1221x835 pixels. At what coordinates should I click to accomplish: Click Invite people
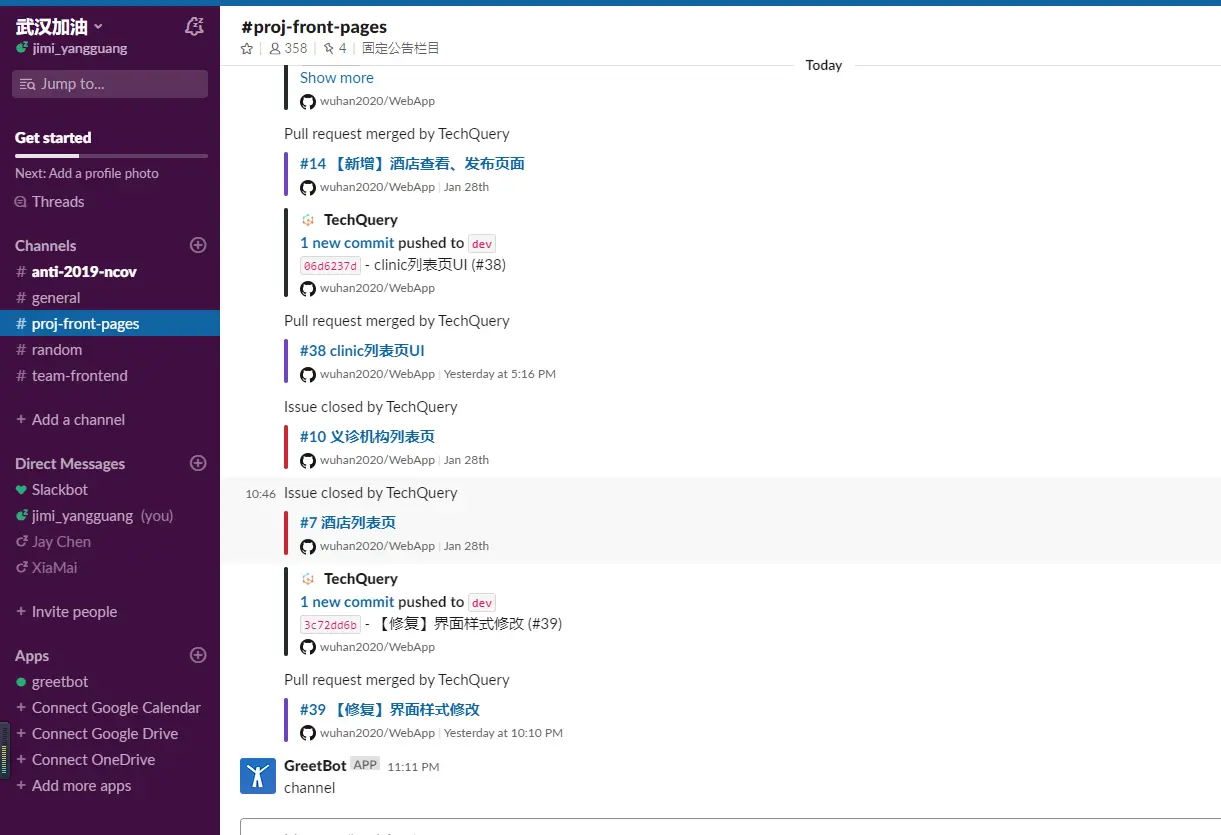tap(67, 611)
